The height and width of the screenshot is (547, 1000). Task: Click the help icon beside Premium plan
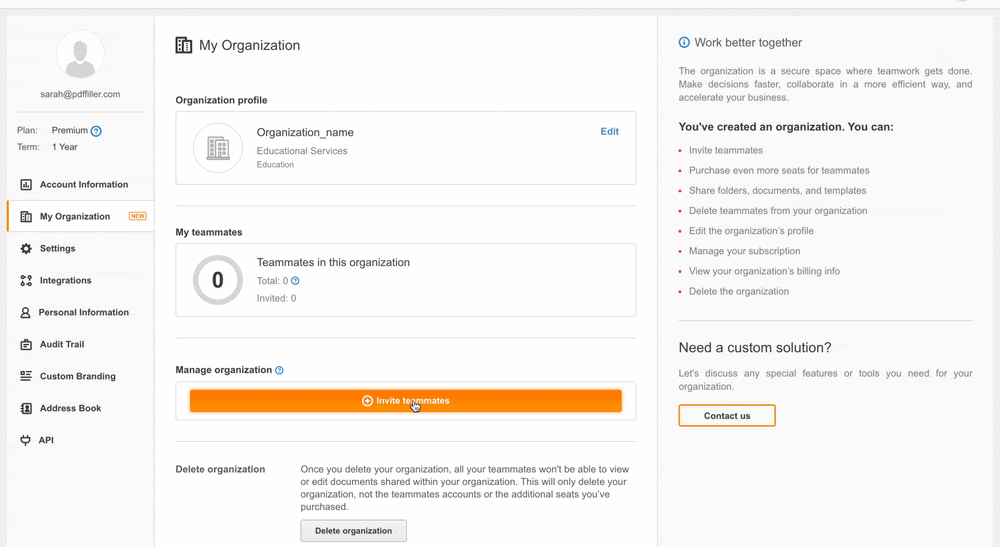pyautogui.click(x=96, y=131)
